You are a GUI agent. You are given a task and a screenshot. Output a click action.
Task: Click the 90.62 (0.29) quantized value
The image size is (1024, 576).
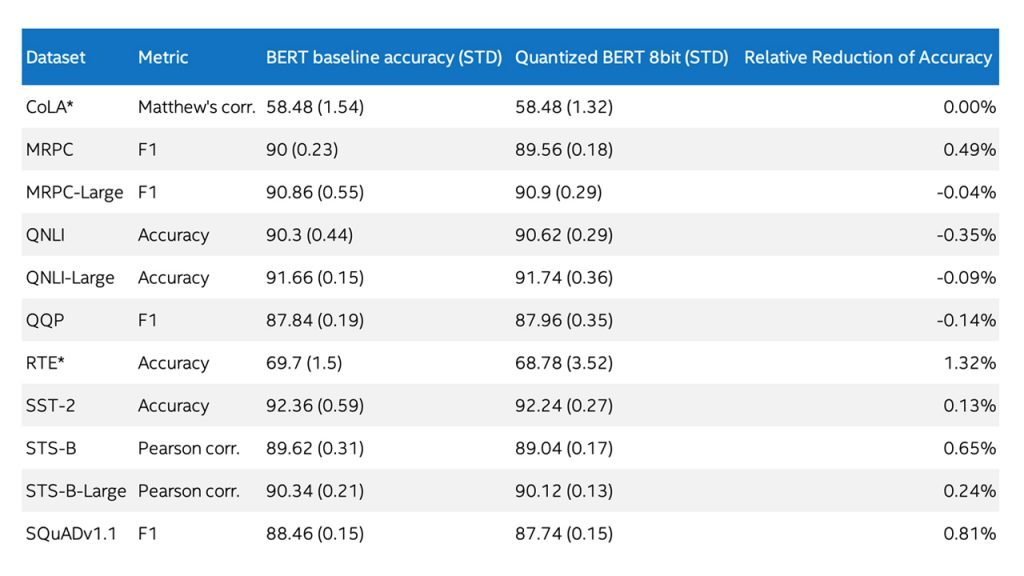coord(564,235)
